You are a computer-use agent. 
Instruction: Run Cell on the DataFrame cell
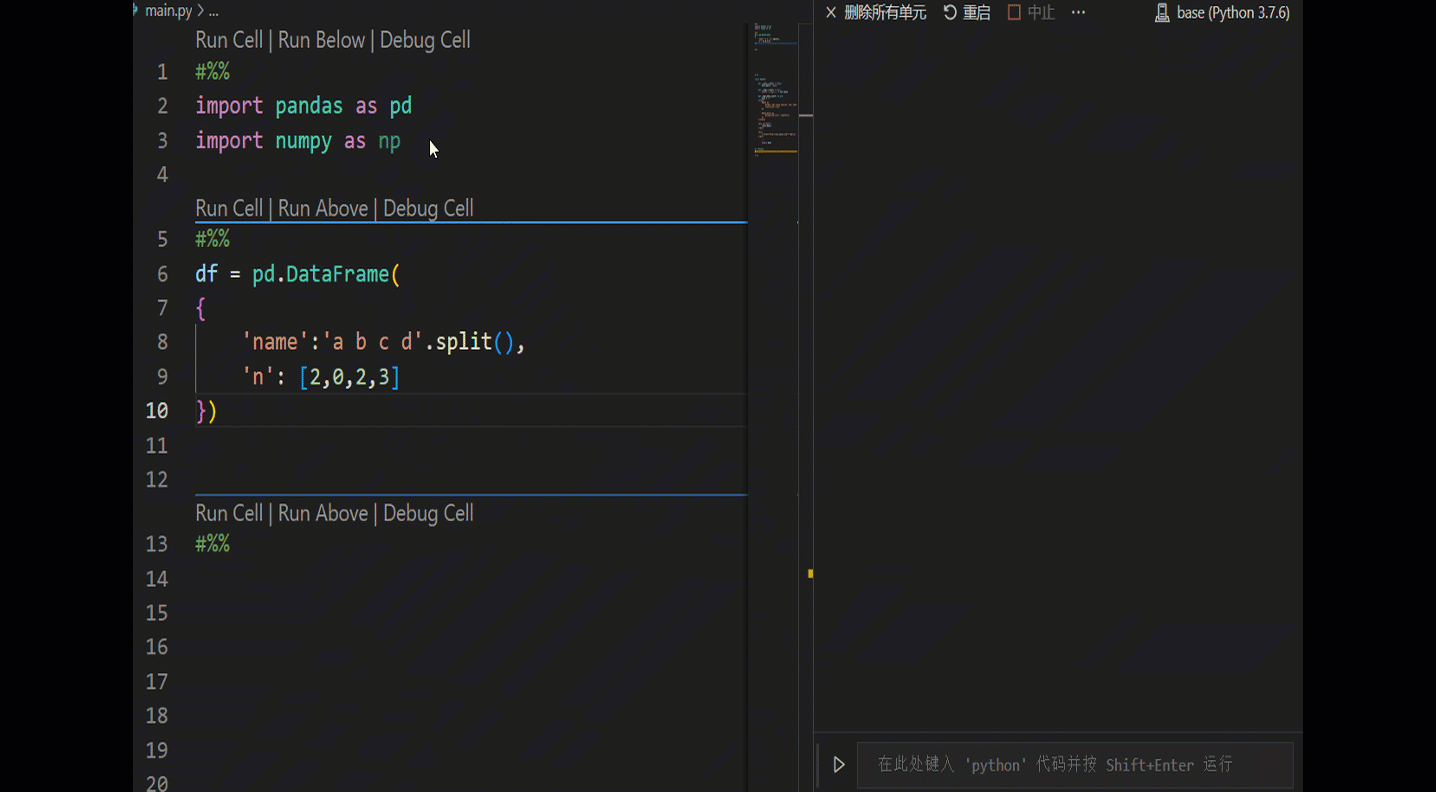pyautogui.click(x=229, y=207)
